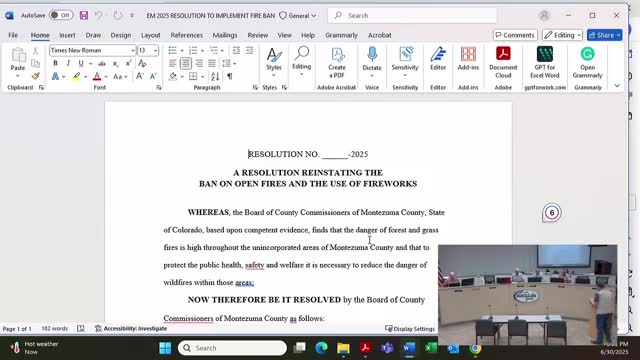Apply yellow text highlight color

tap(76, 76)
